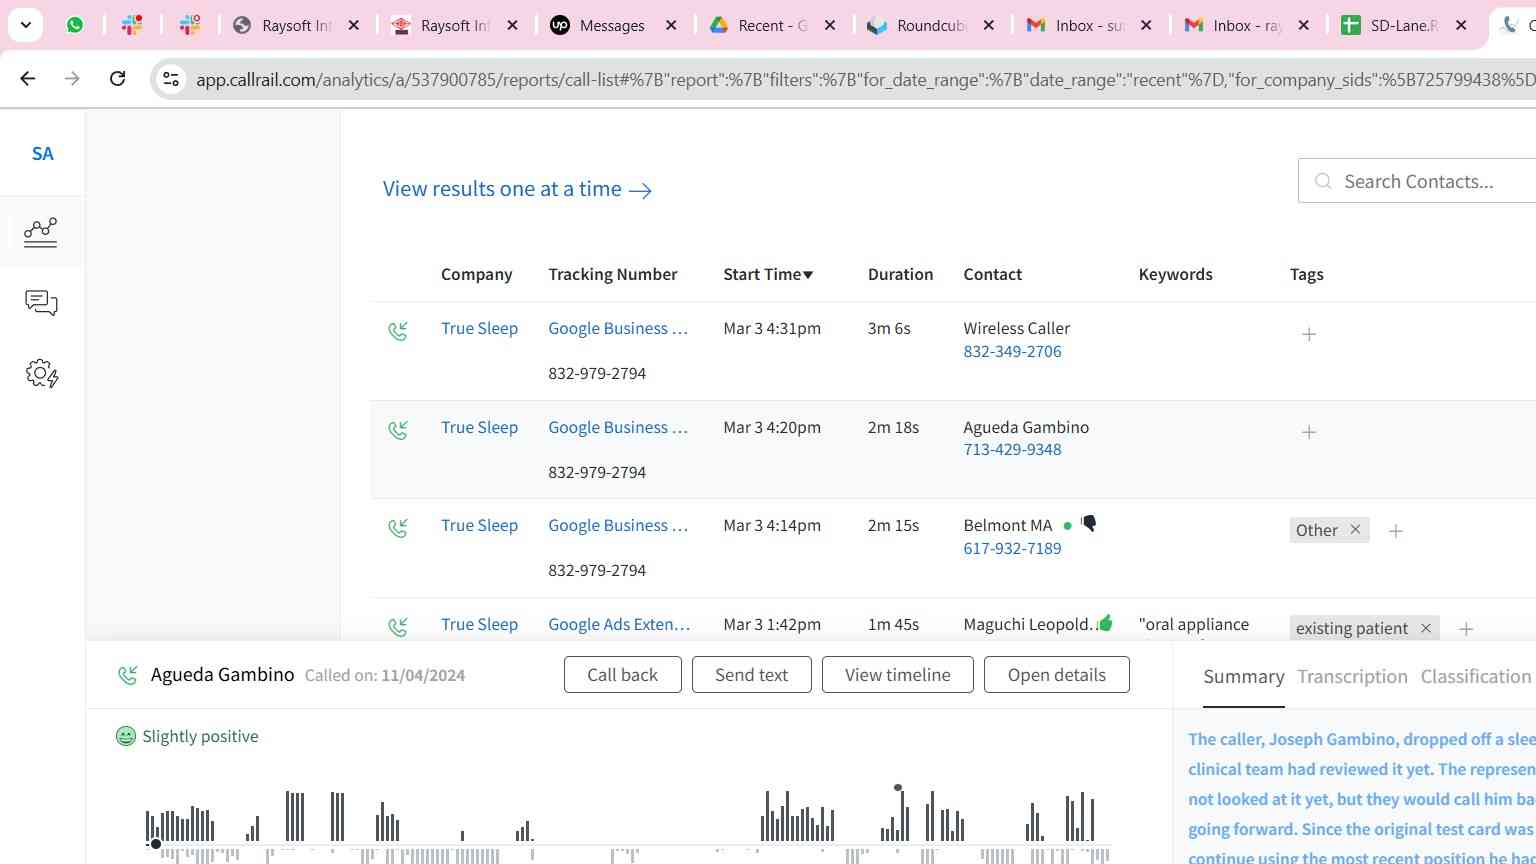Switch to the Roundcube tab
Viewport: 1536px width, 864px height.
(x=931, y=25)
